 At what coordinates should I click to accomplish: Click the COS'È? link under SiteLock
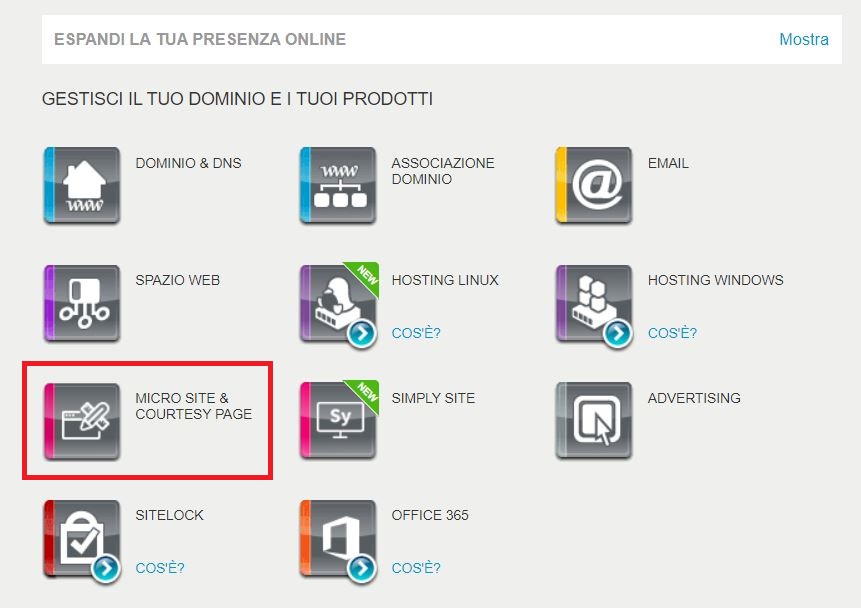[x=160, y=568]
